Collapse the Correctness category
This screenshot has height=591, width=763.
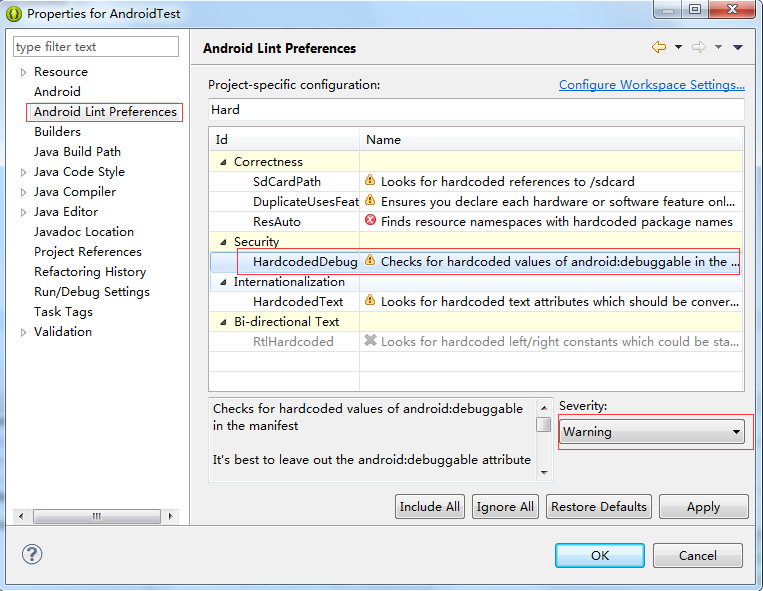tap(223, 162)
